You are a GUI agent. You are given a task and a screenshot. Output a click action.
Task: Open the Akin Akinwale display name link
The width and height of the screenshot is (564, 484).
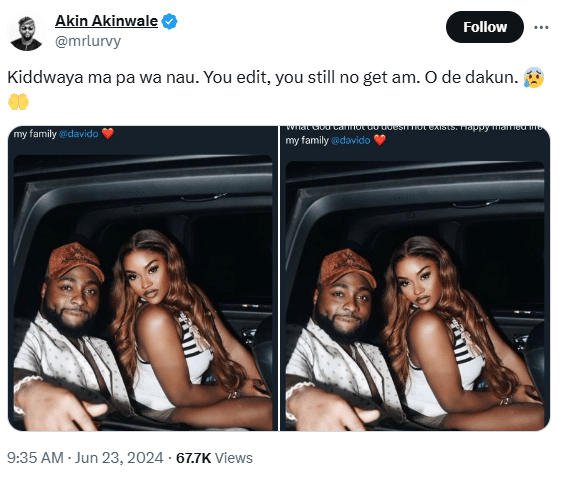[x=106, y=21]
